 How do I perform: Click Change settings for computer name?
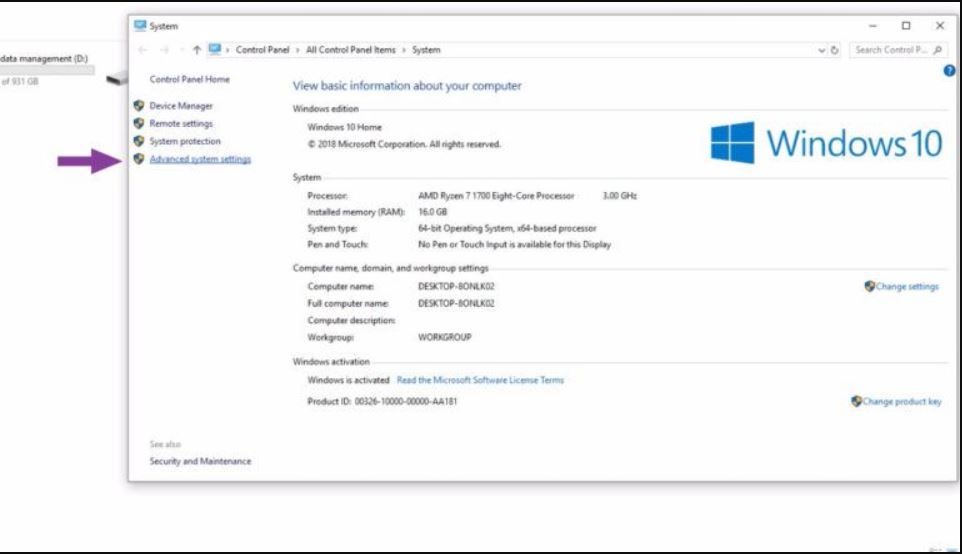(907, 287)
